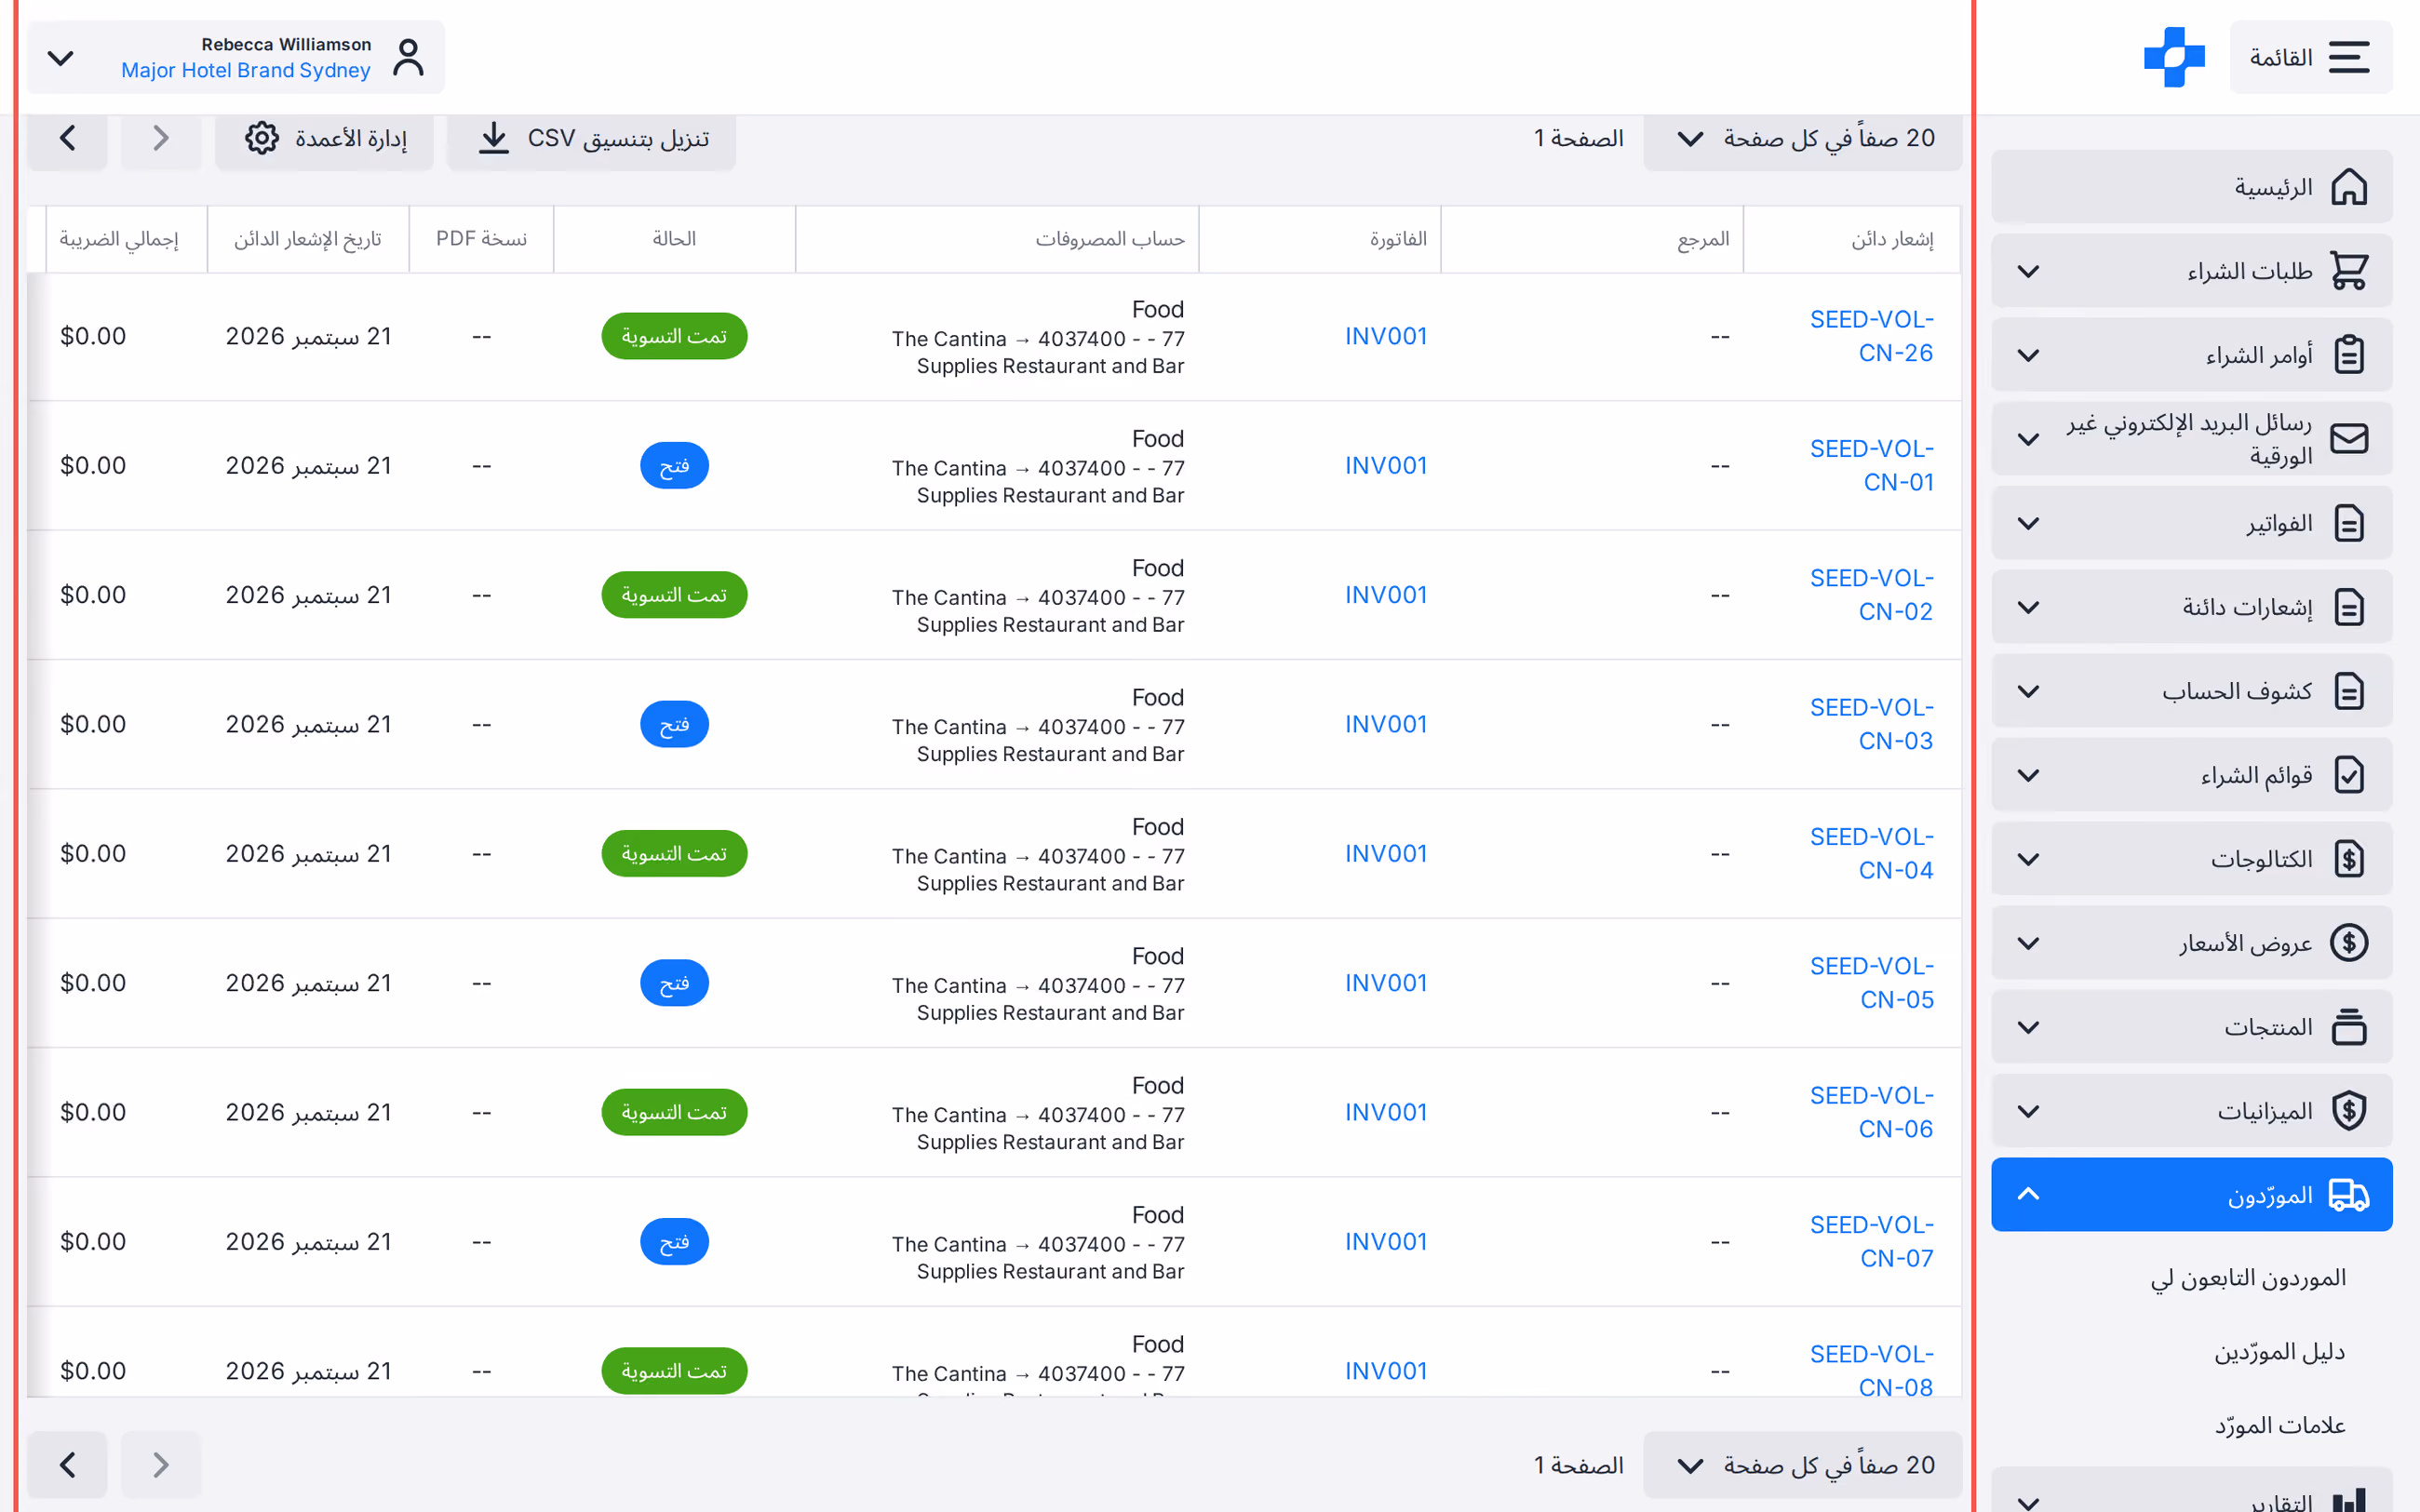This screenshot has height=1512, width=2420.
Task: Click the top right-arrow pagination button
Action: coord(161,139)
